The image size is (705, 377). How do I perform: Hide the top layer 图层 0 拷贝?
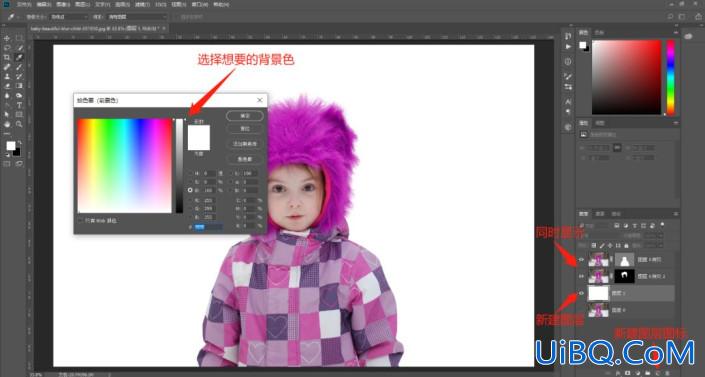tap(581, 260)
